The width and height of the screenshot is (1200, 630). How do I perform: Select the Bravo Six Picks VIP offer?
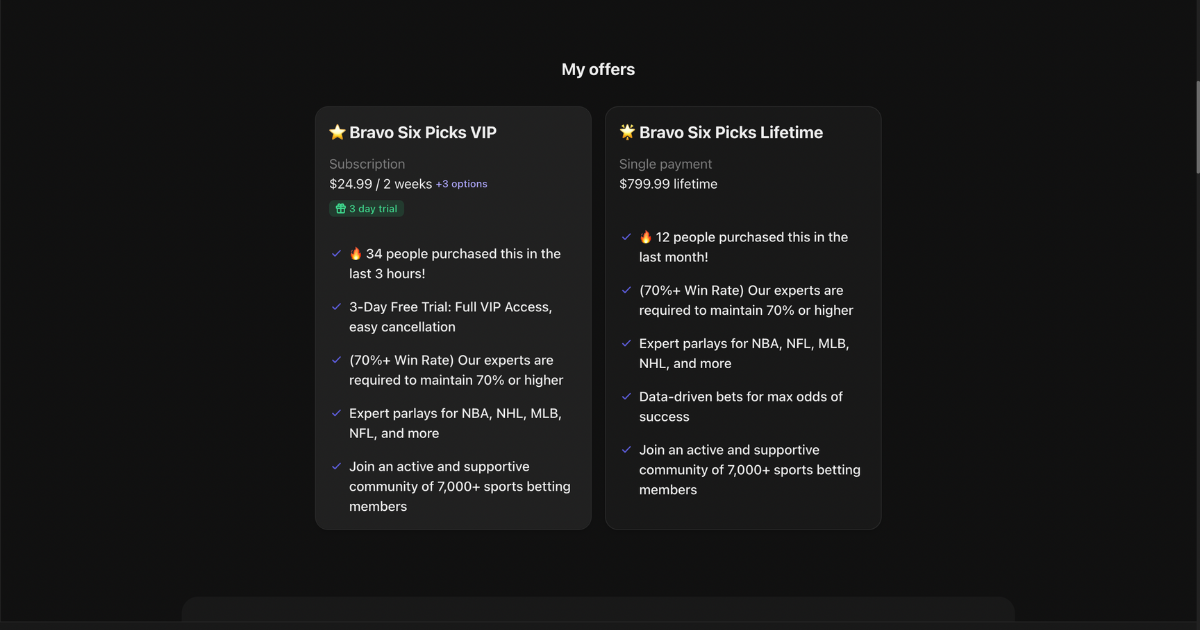point(453,131)
